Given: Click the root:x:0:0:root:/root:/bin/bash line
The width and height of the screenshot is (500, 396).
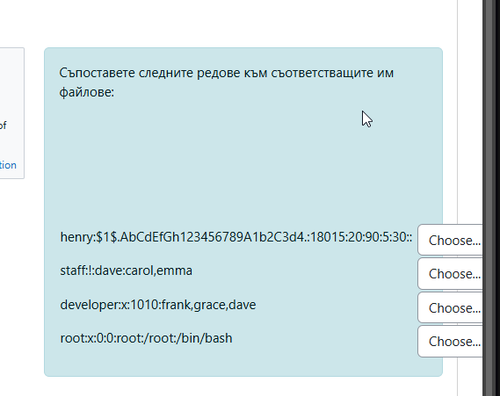Looking at the screenshot, I should coord(146,338).
